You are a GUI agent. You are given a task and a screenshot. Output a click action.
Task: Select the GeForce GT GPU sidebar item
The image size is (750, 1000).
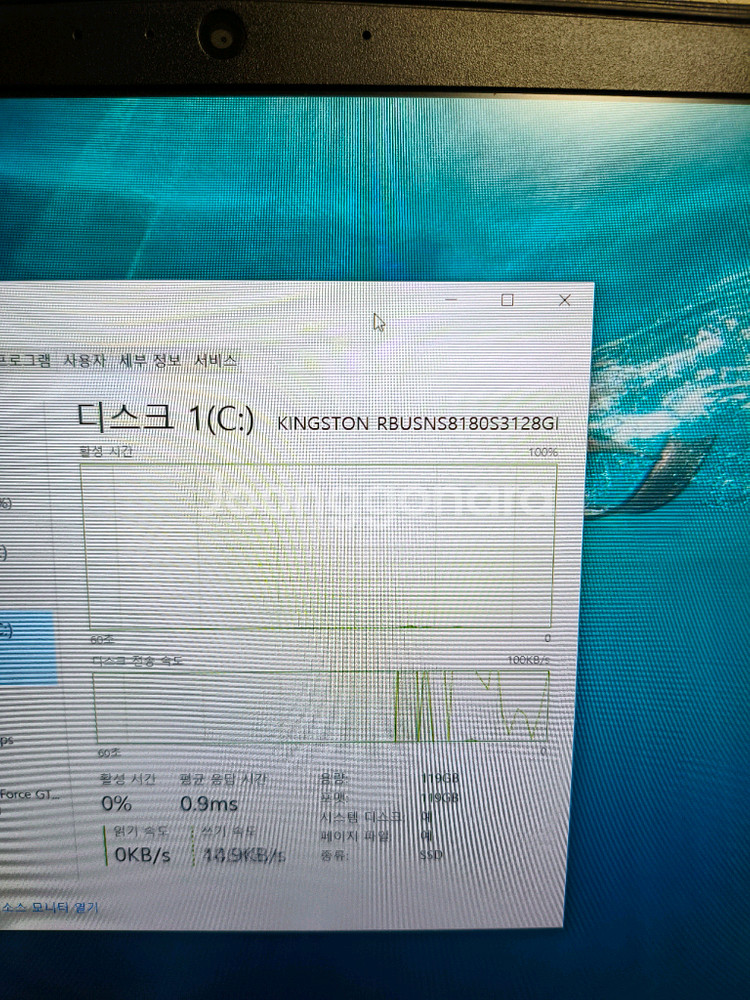coord(30,795)
